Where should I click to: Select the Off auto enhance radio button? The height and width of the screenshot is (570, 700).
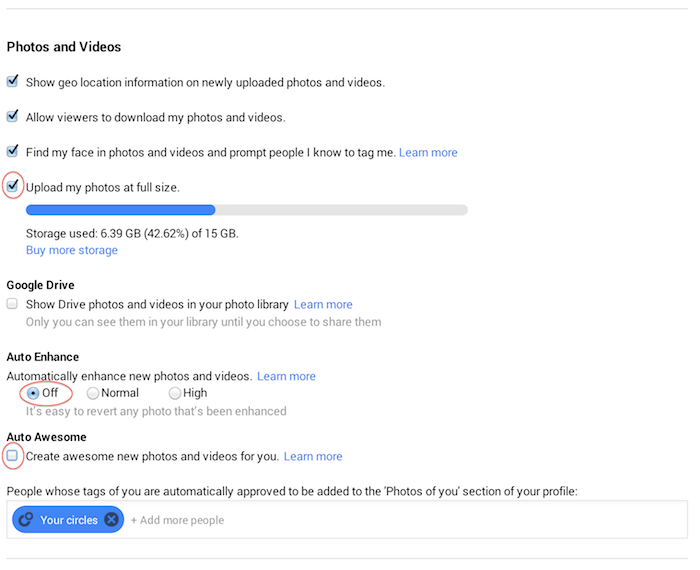33,393
